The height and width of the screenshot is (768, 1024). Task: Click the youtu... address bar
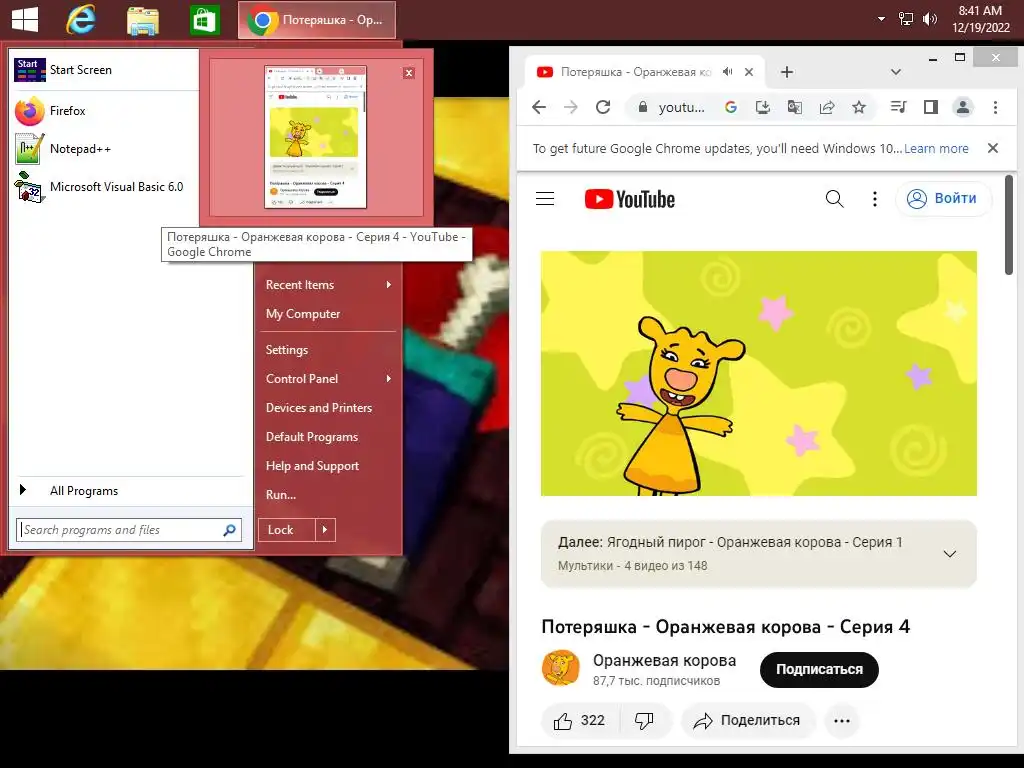click(x=681, y=108)
